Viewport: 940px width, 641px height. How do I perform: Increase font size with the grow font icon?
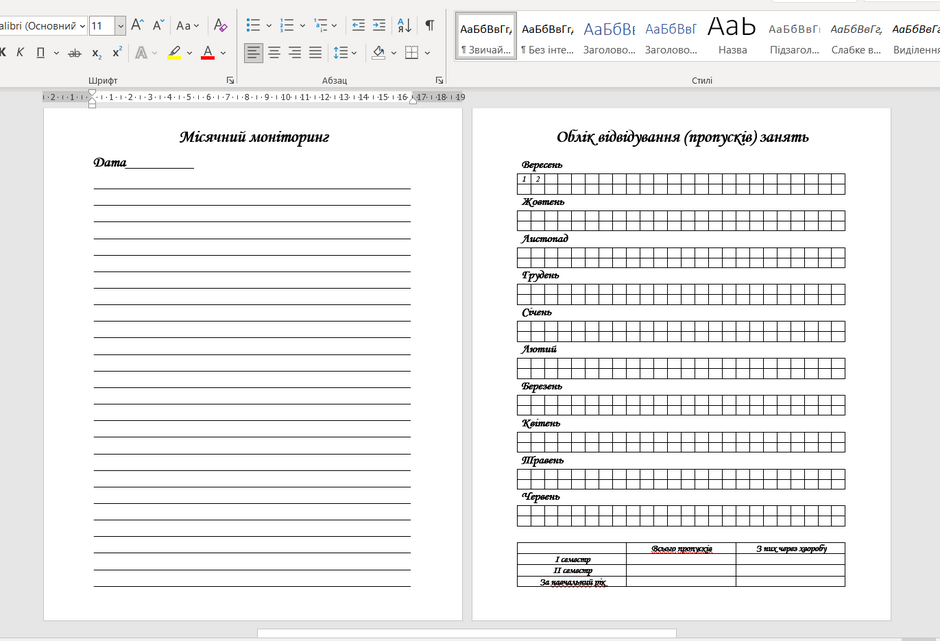(137, 25)
